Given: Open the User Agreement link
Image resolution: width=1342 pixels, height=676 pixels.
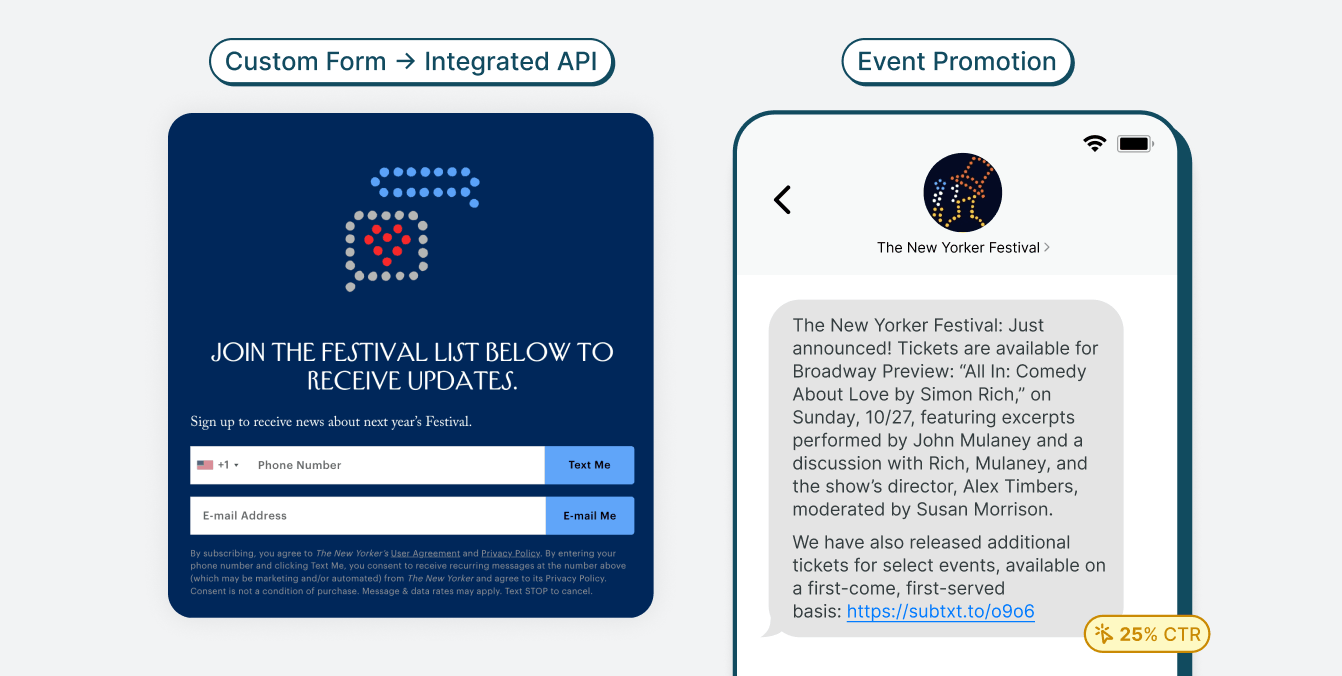Looking at the screenshot, I should point(428,553).
